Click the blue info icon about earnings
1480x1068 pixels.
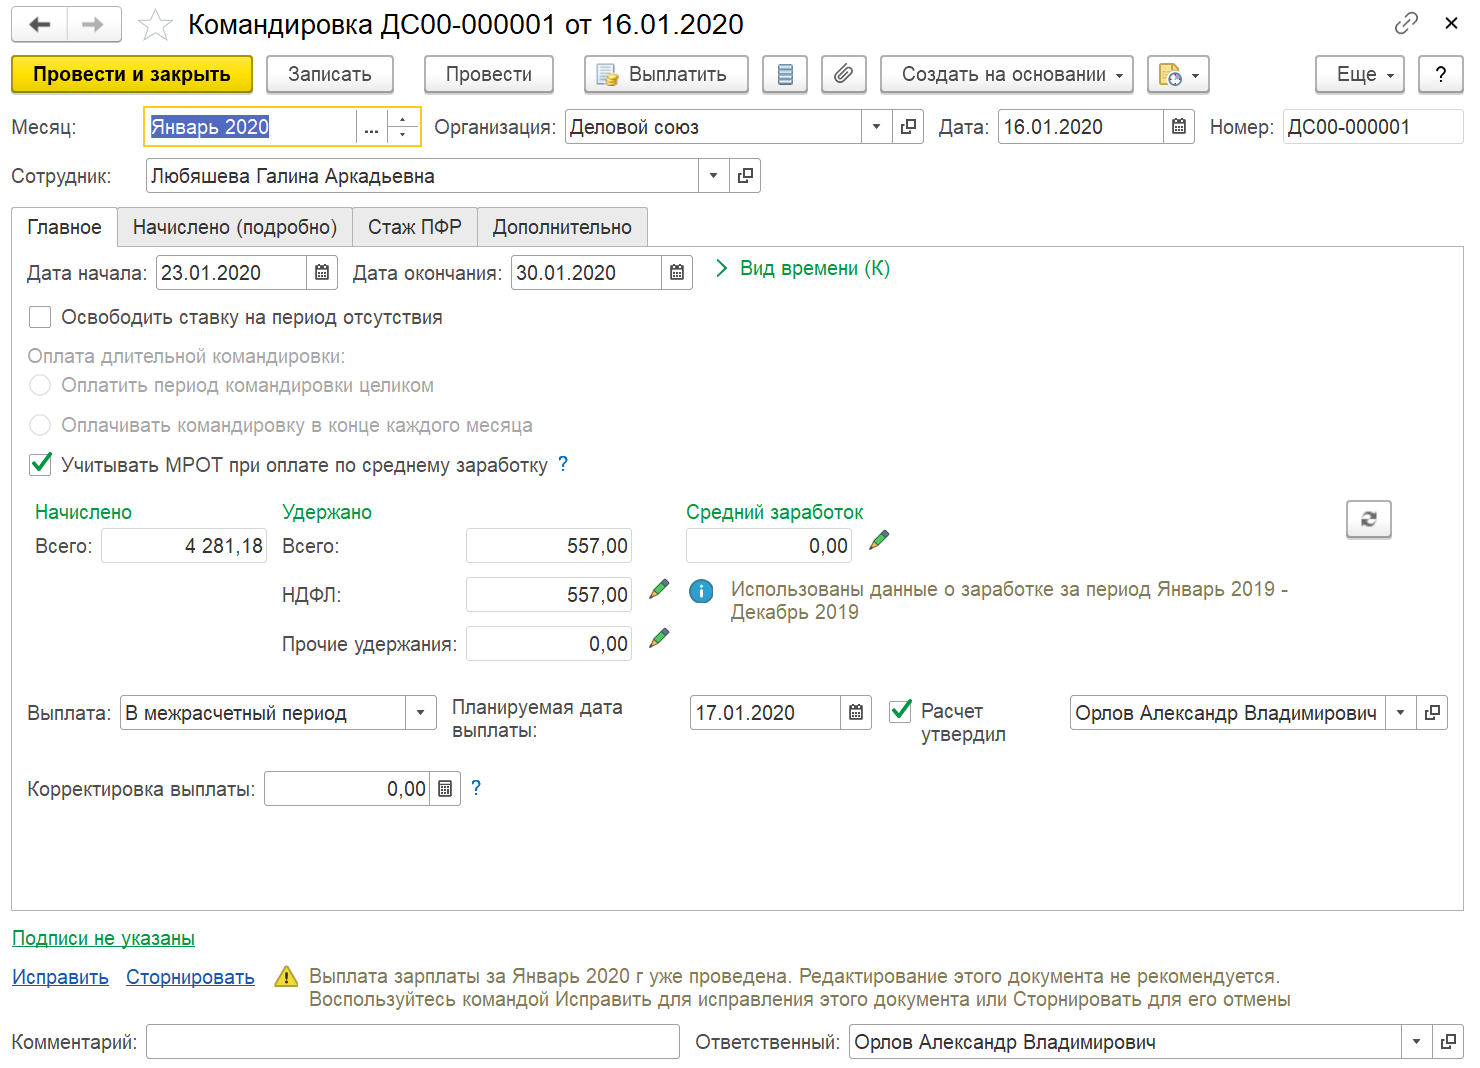coord(702,591)
